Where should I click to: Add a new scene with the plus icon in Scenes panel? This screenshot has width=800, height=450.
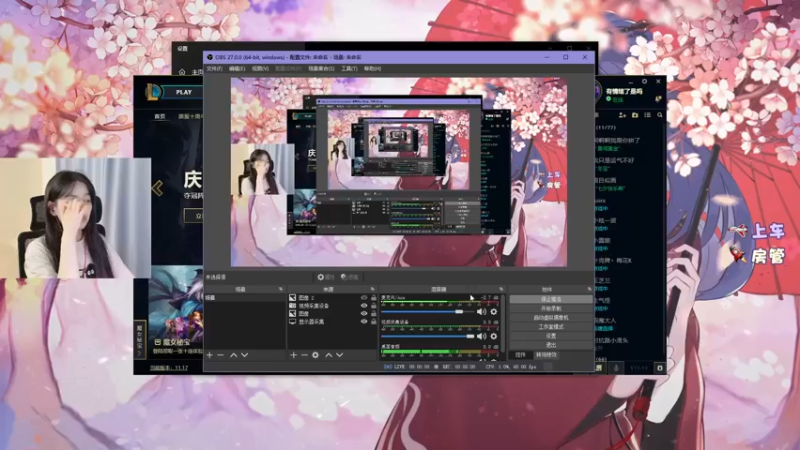tap(210, 355)
